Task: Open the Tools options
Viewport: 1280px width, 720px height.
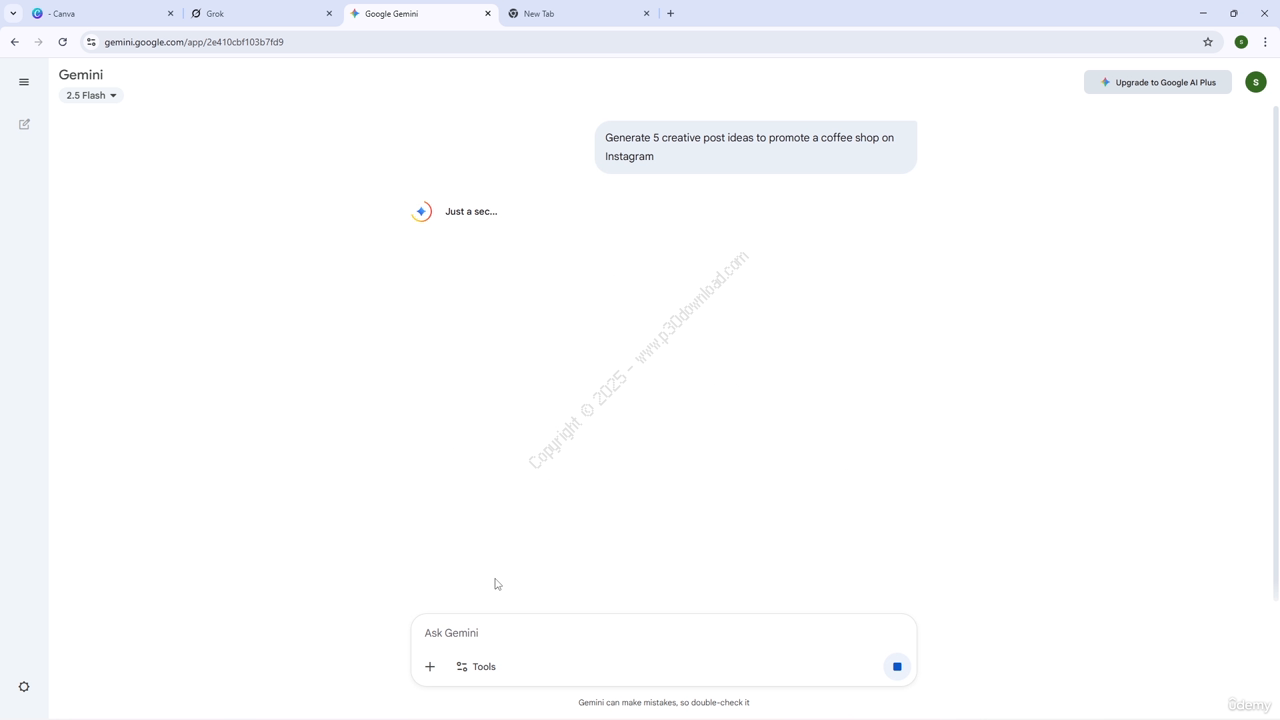Action: 476,667
